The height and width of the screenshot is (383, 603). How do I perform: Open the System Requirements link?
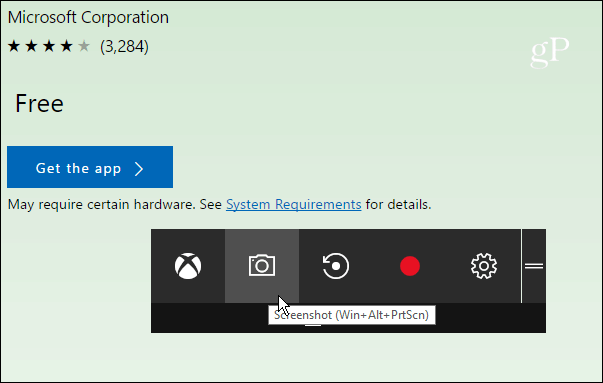point(293,204)
